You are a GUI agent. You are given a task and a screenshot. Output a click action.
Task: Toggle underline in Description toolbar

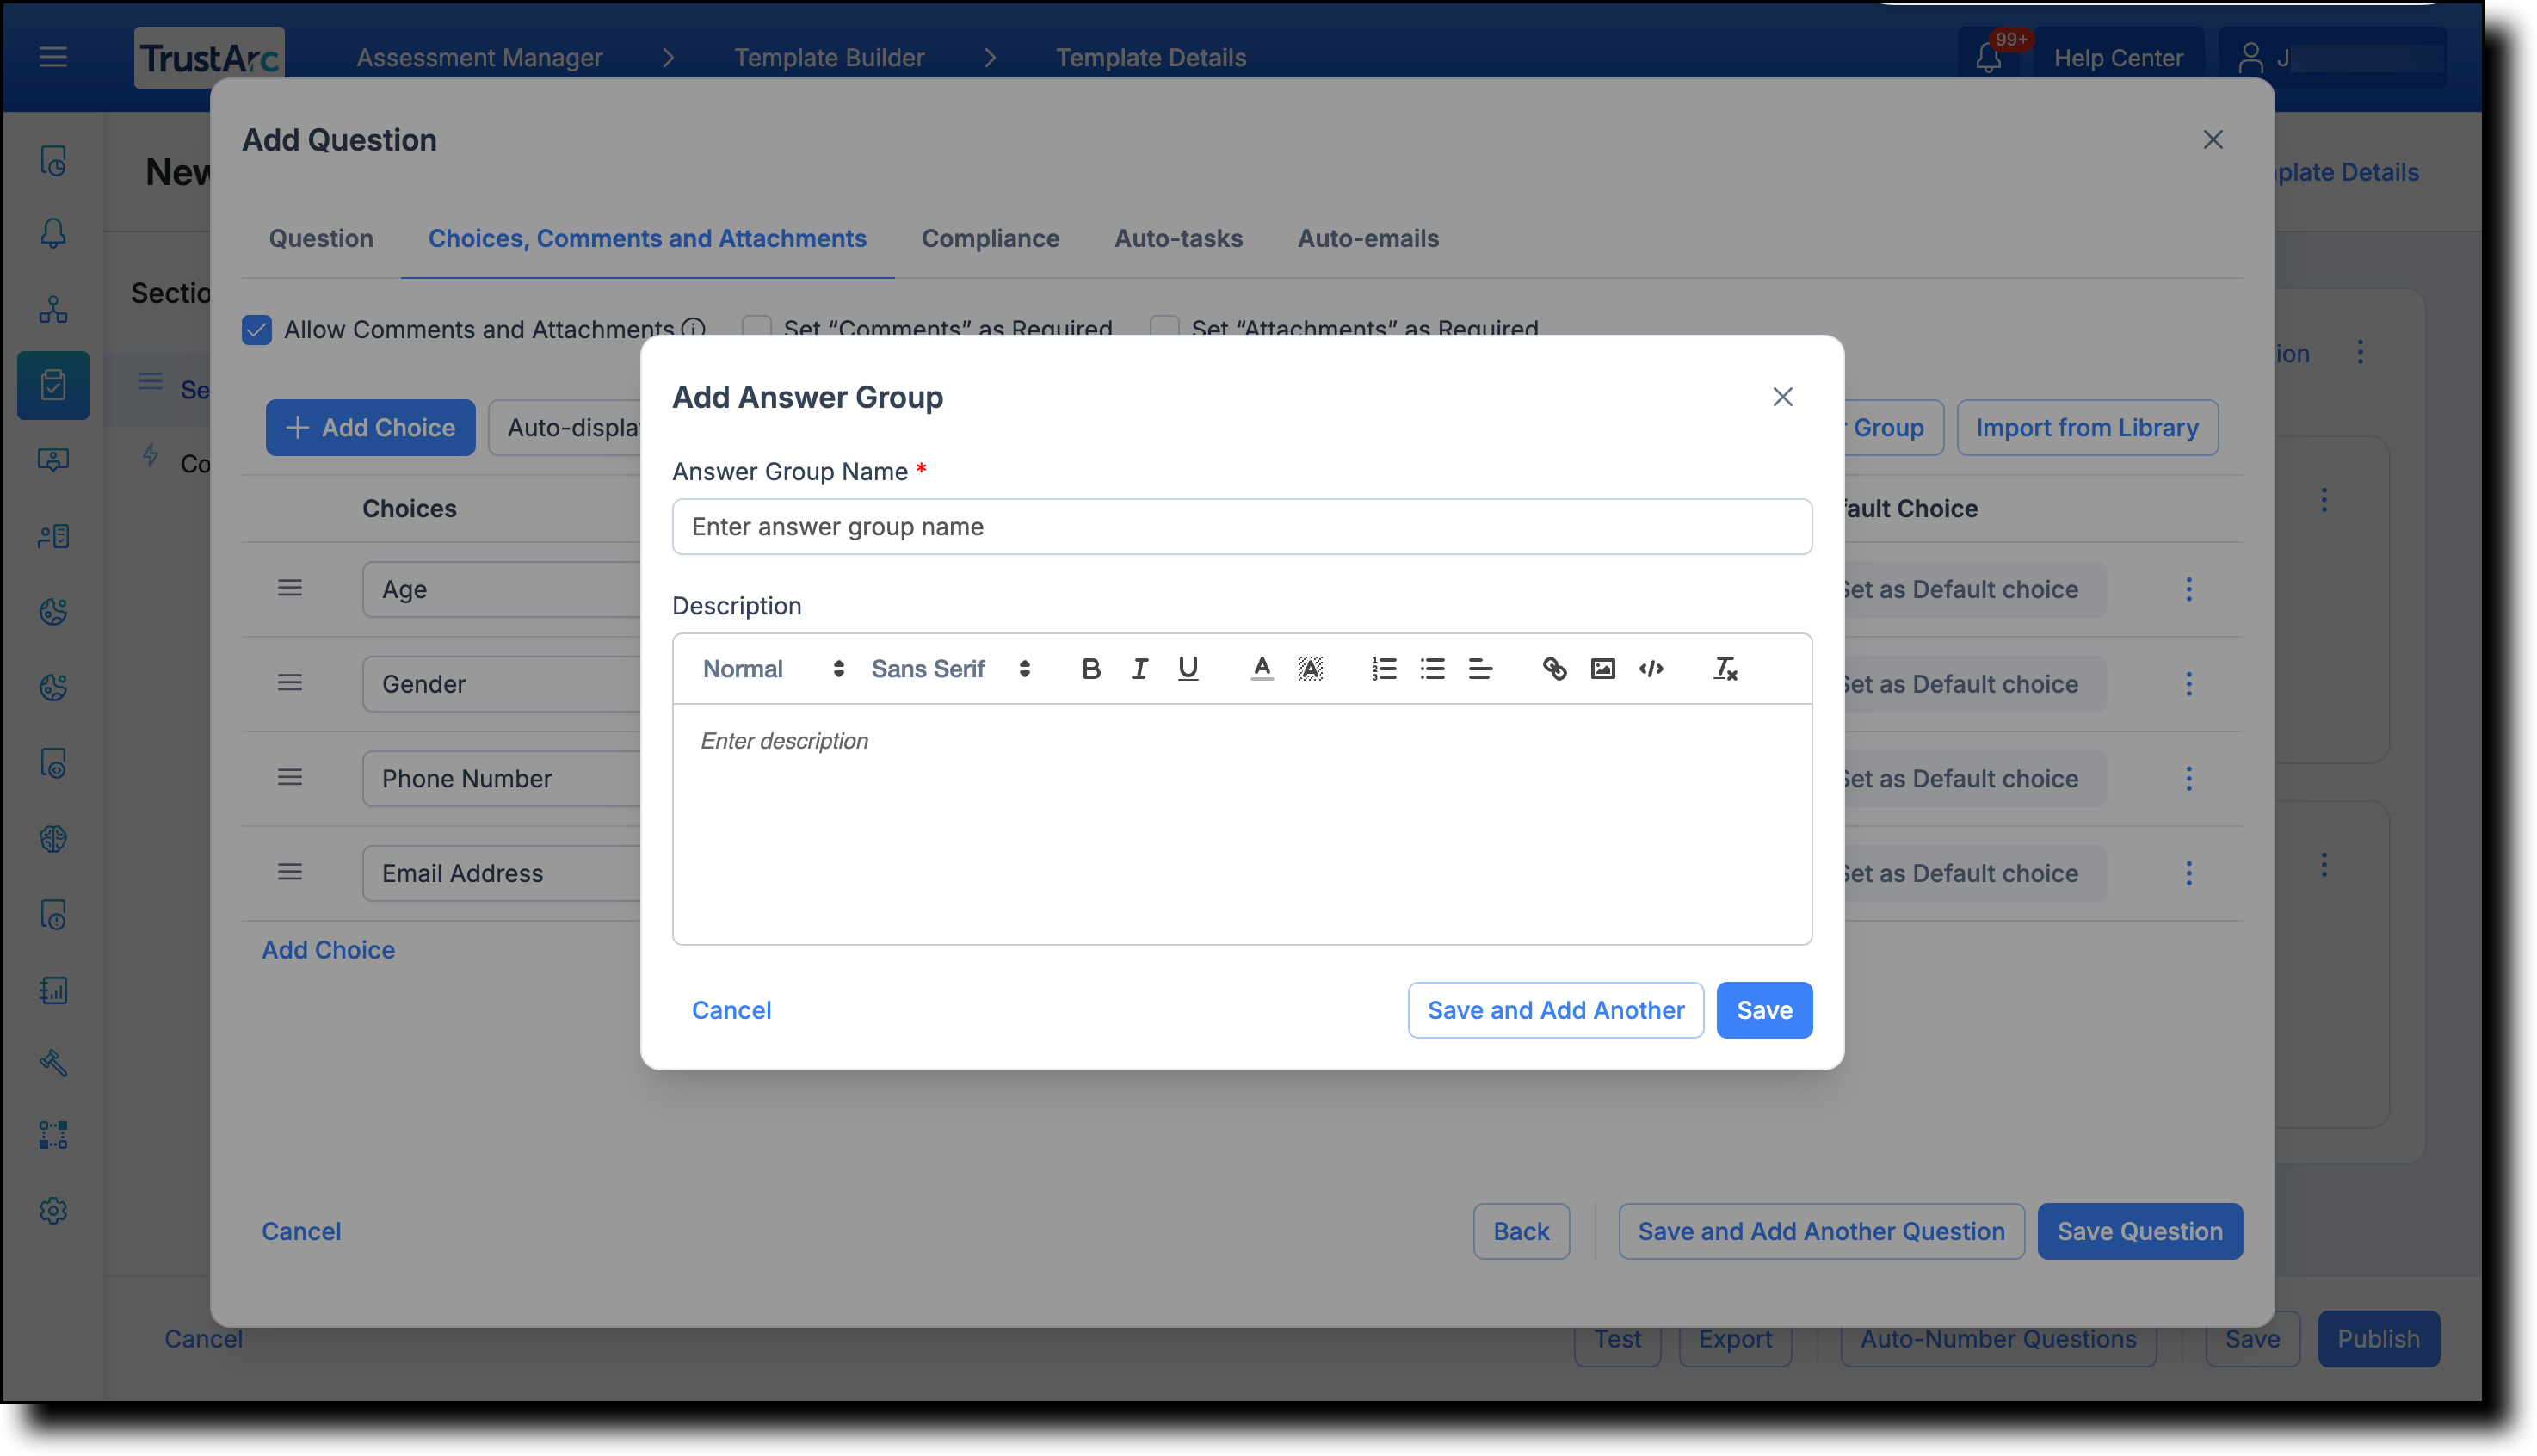[1188, 669]
